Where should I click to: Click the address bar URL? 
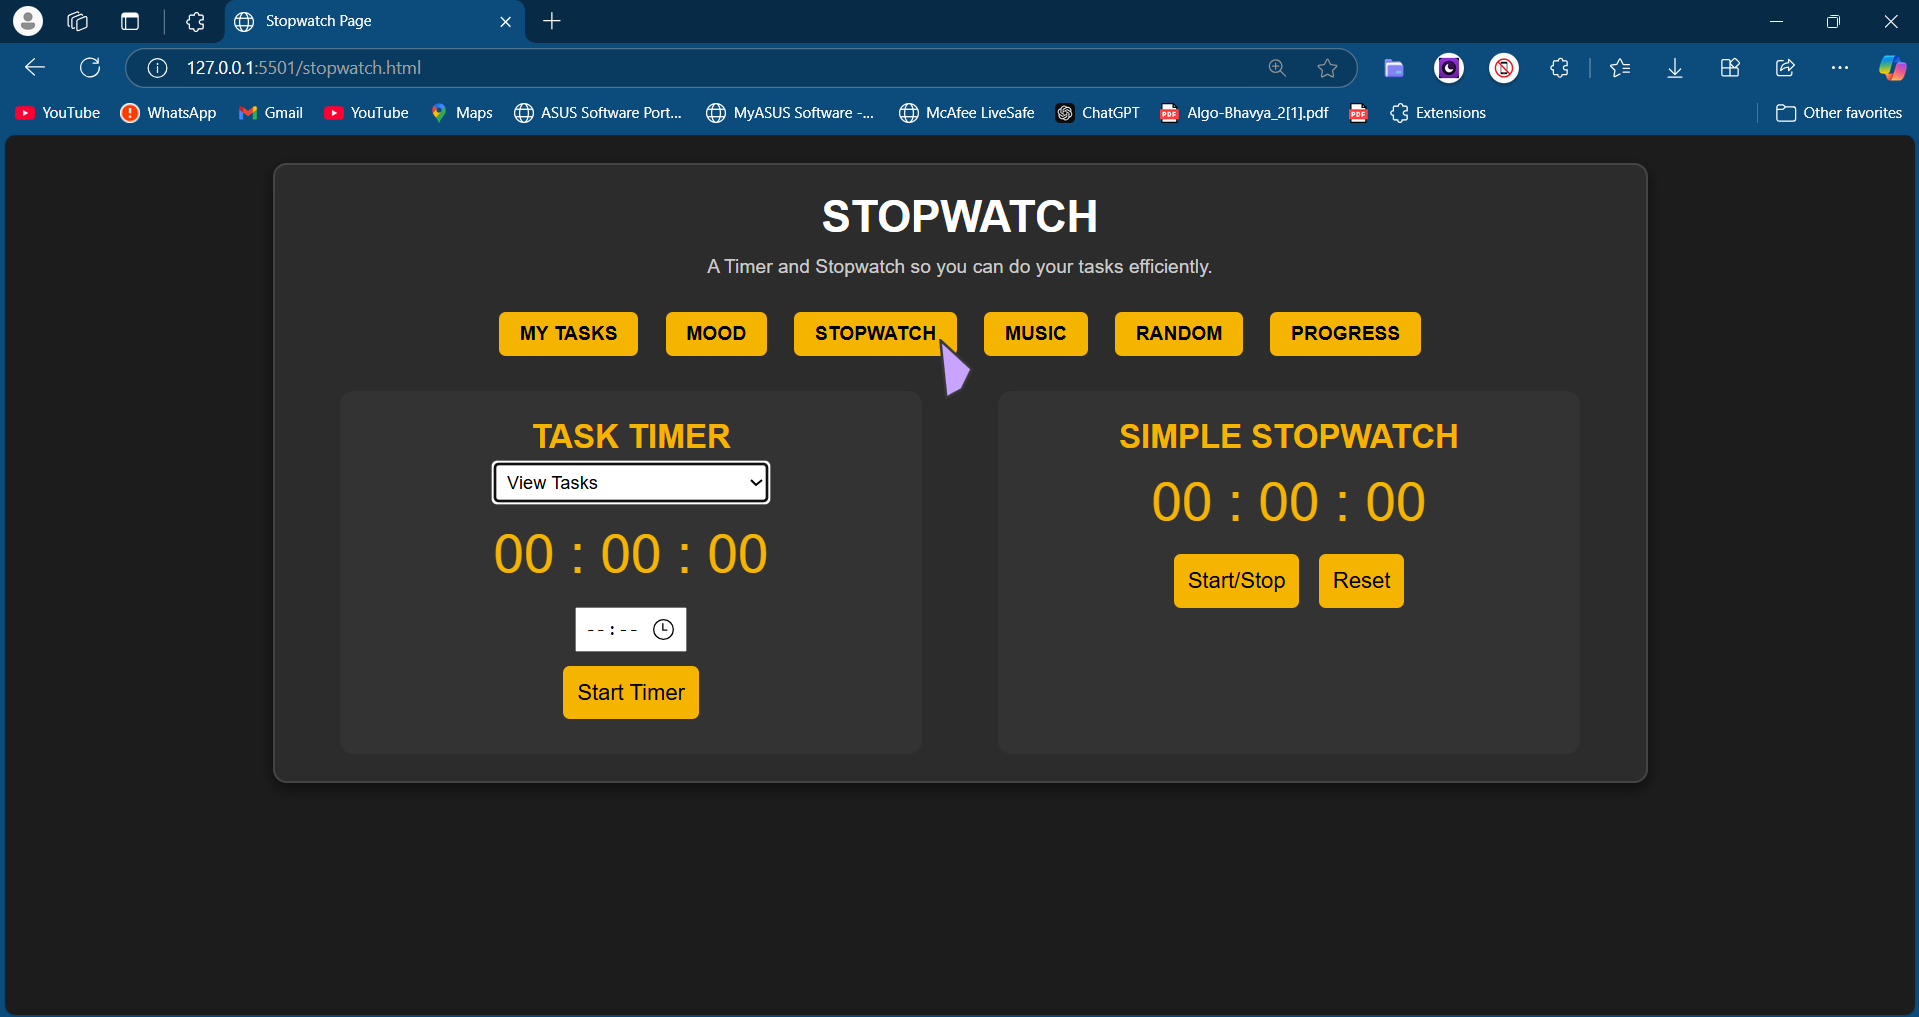304,68
